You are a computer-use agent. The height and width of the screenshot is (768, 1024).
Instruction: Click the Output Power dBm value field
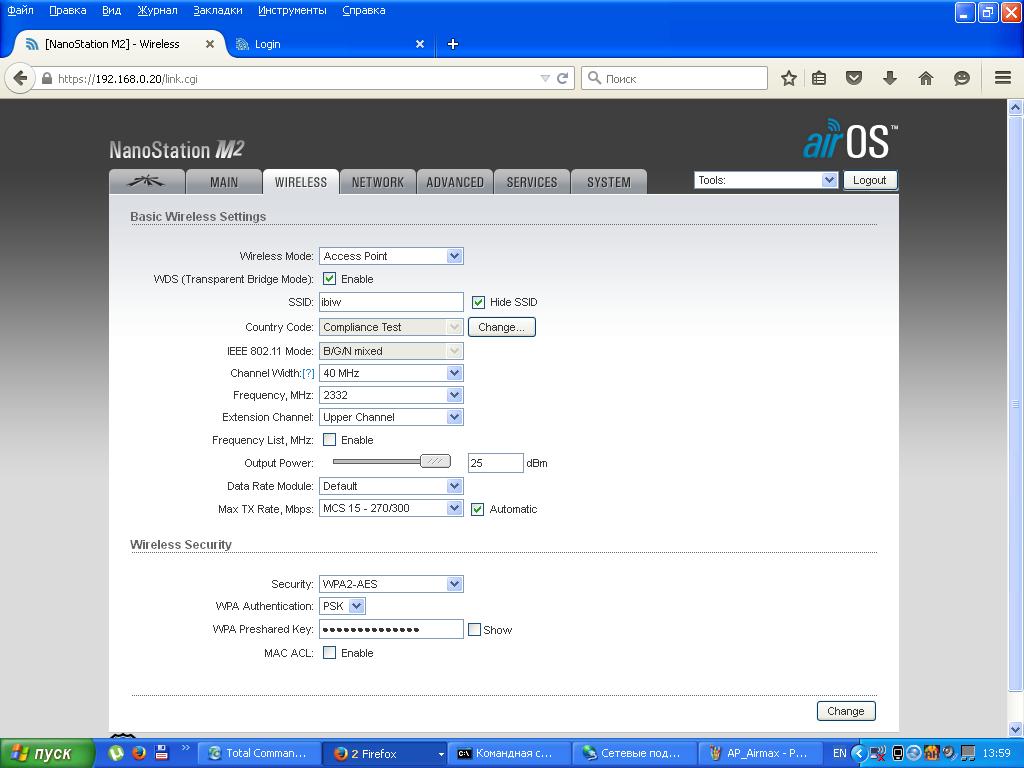pos(496,463)
